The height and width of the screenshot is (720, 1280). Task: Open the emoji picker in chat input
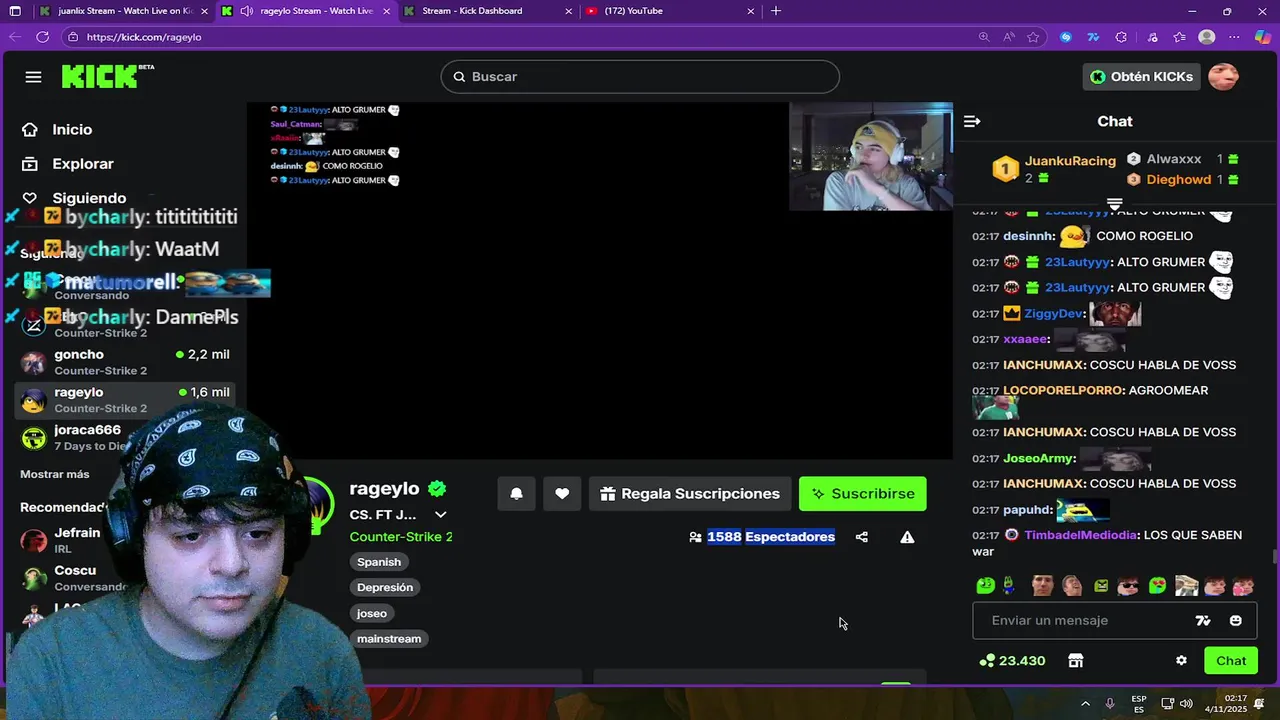pyautogui.click(x=1236, y=621)
